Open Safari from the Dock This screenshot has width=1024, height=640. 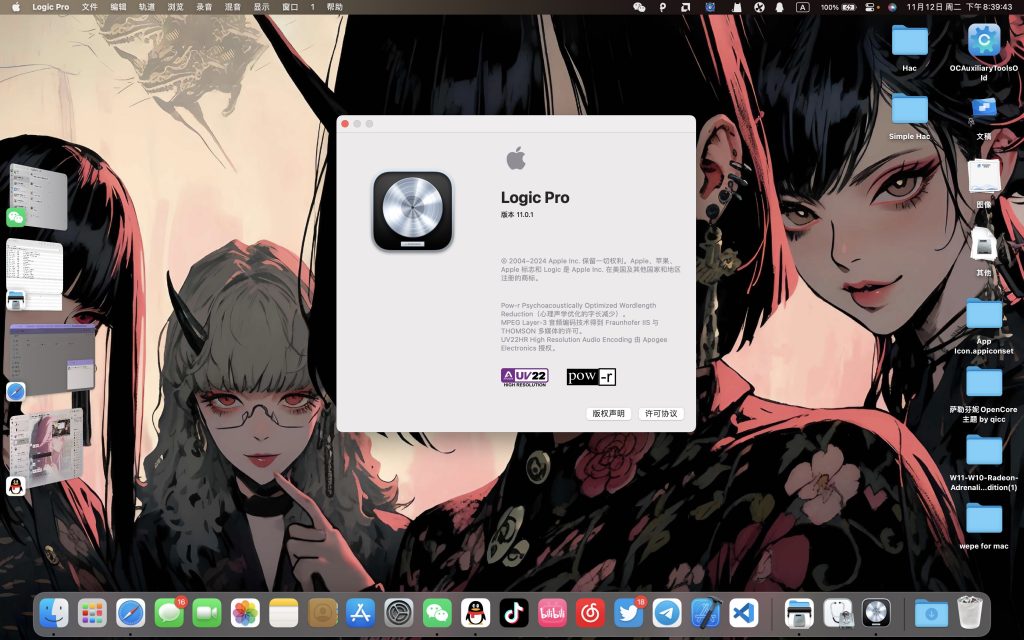pyautogui.click(x=131, y=614)
